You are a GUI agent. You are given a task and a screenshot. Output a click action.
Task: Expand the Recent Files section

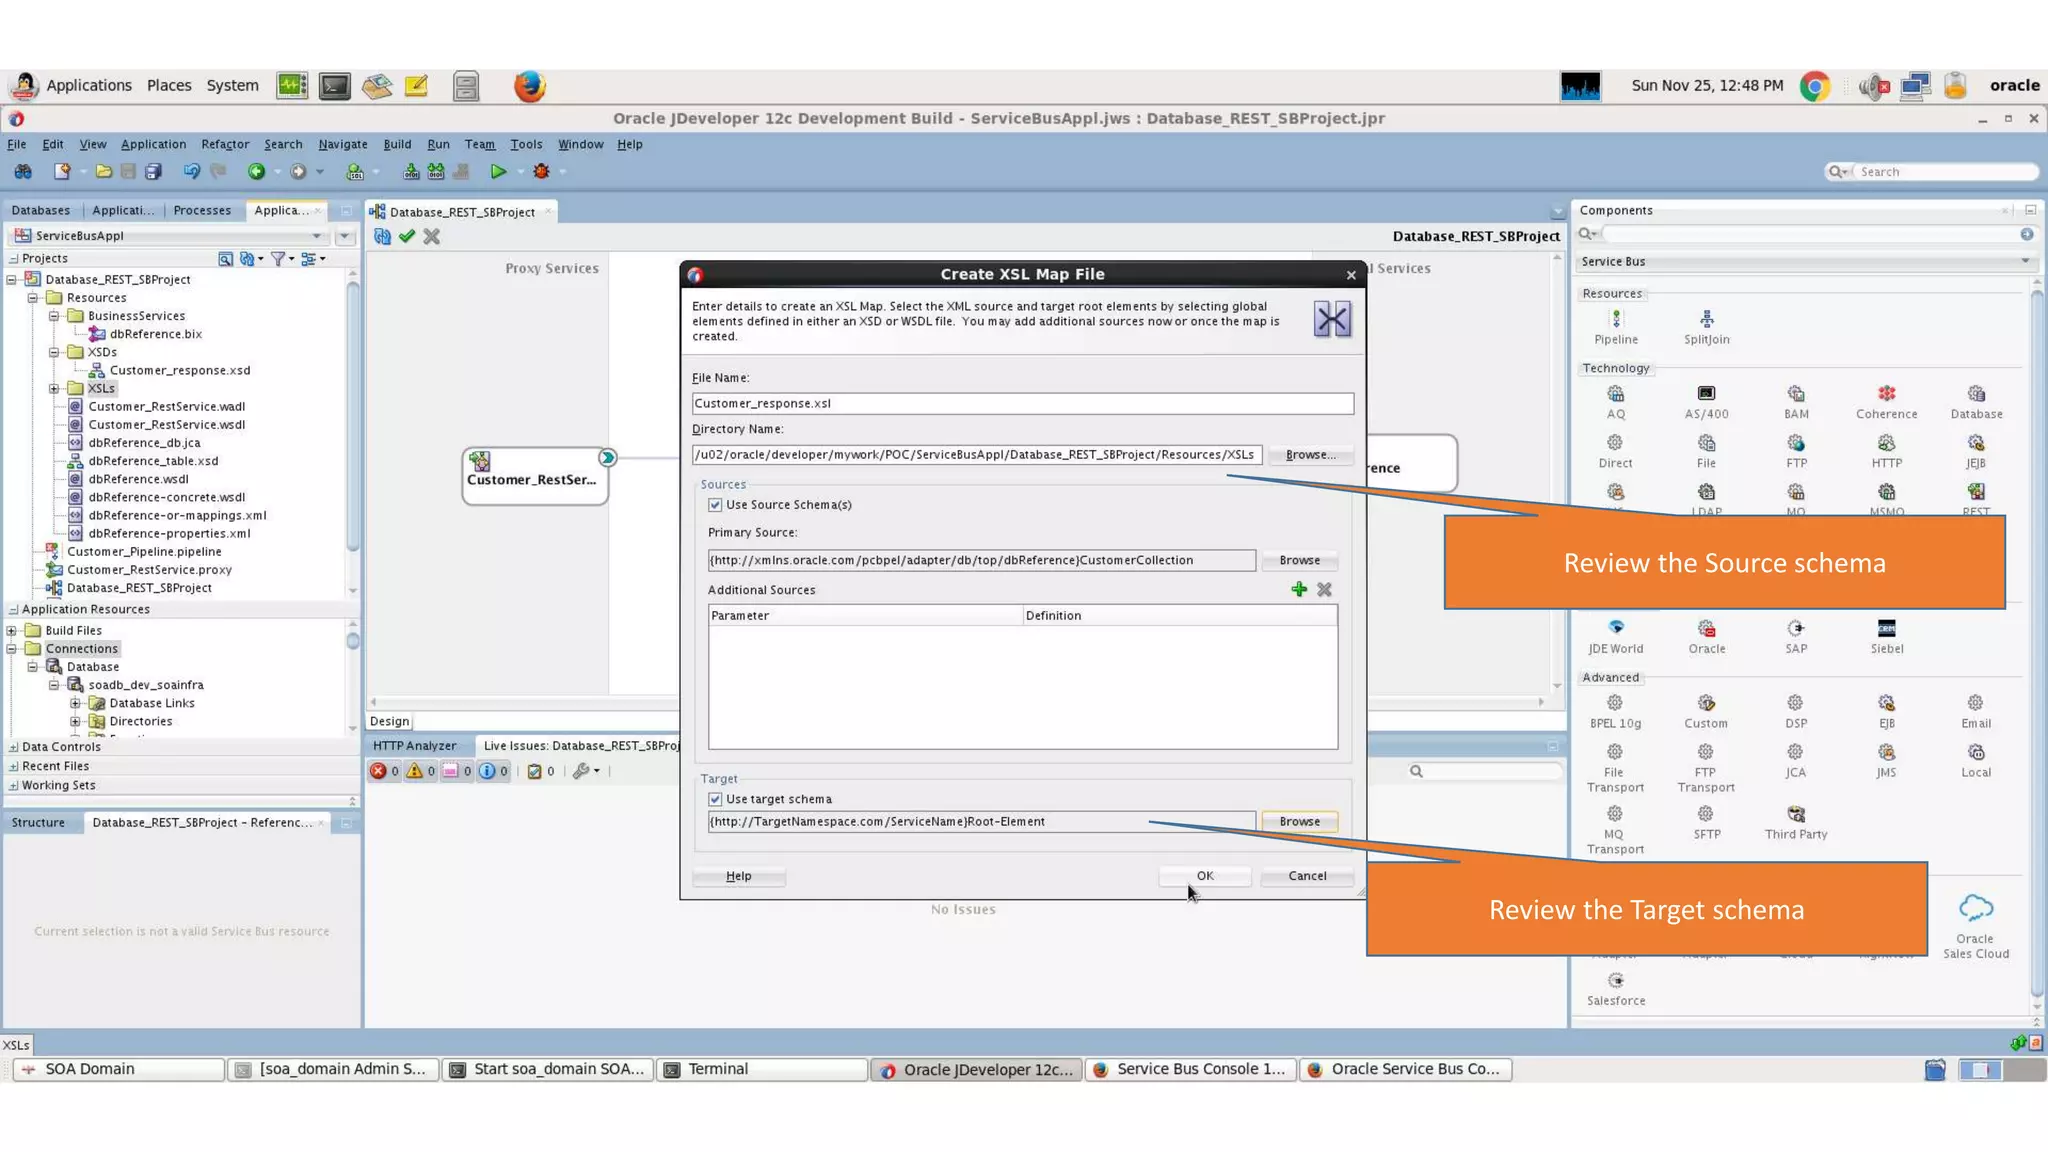click(x=13, y=766)
